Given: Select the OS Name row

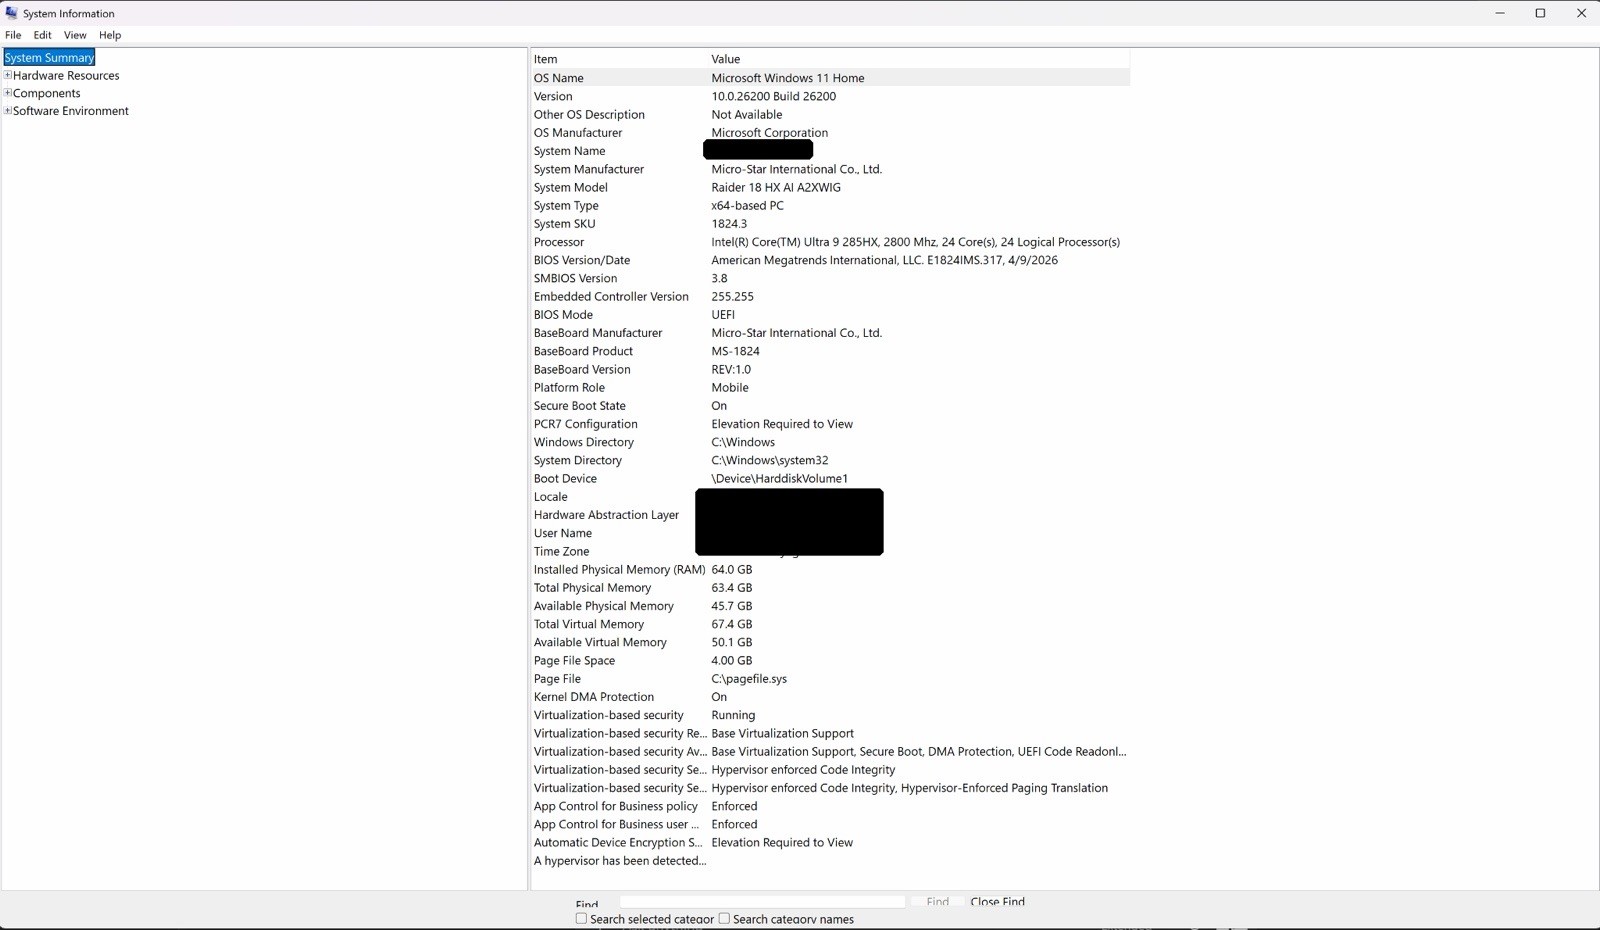Looking at the screenshot, I should click(x=830, y=78).
